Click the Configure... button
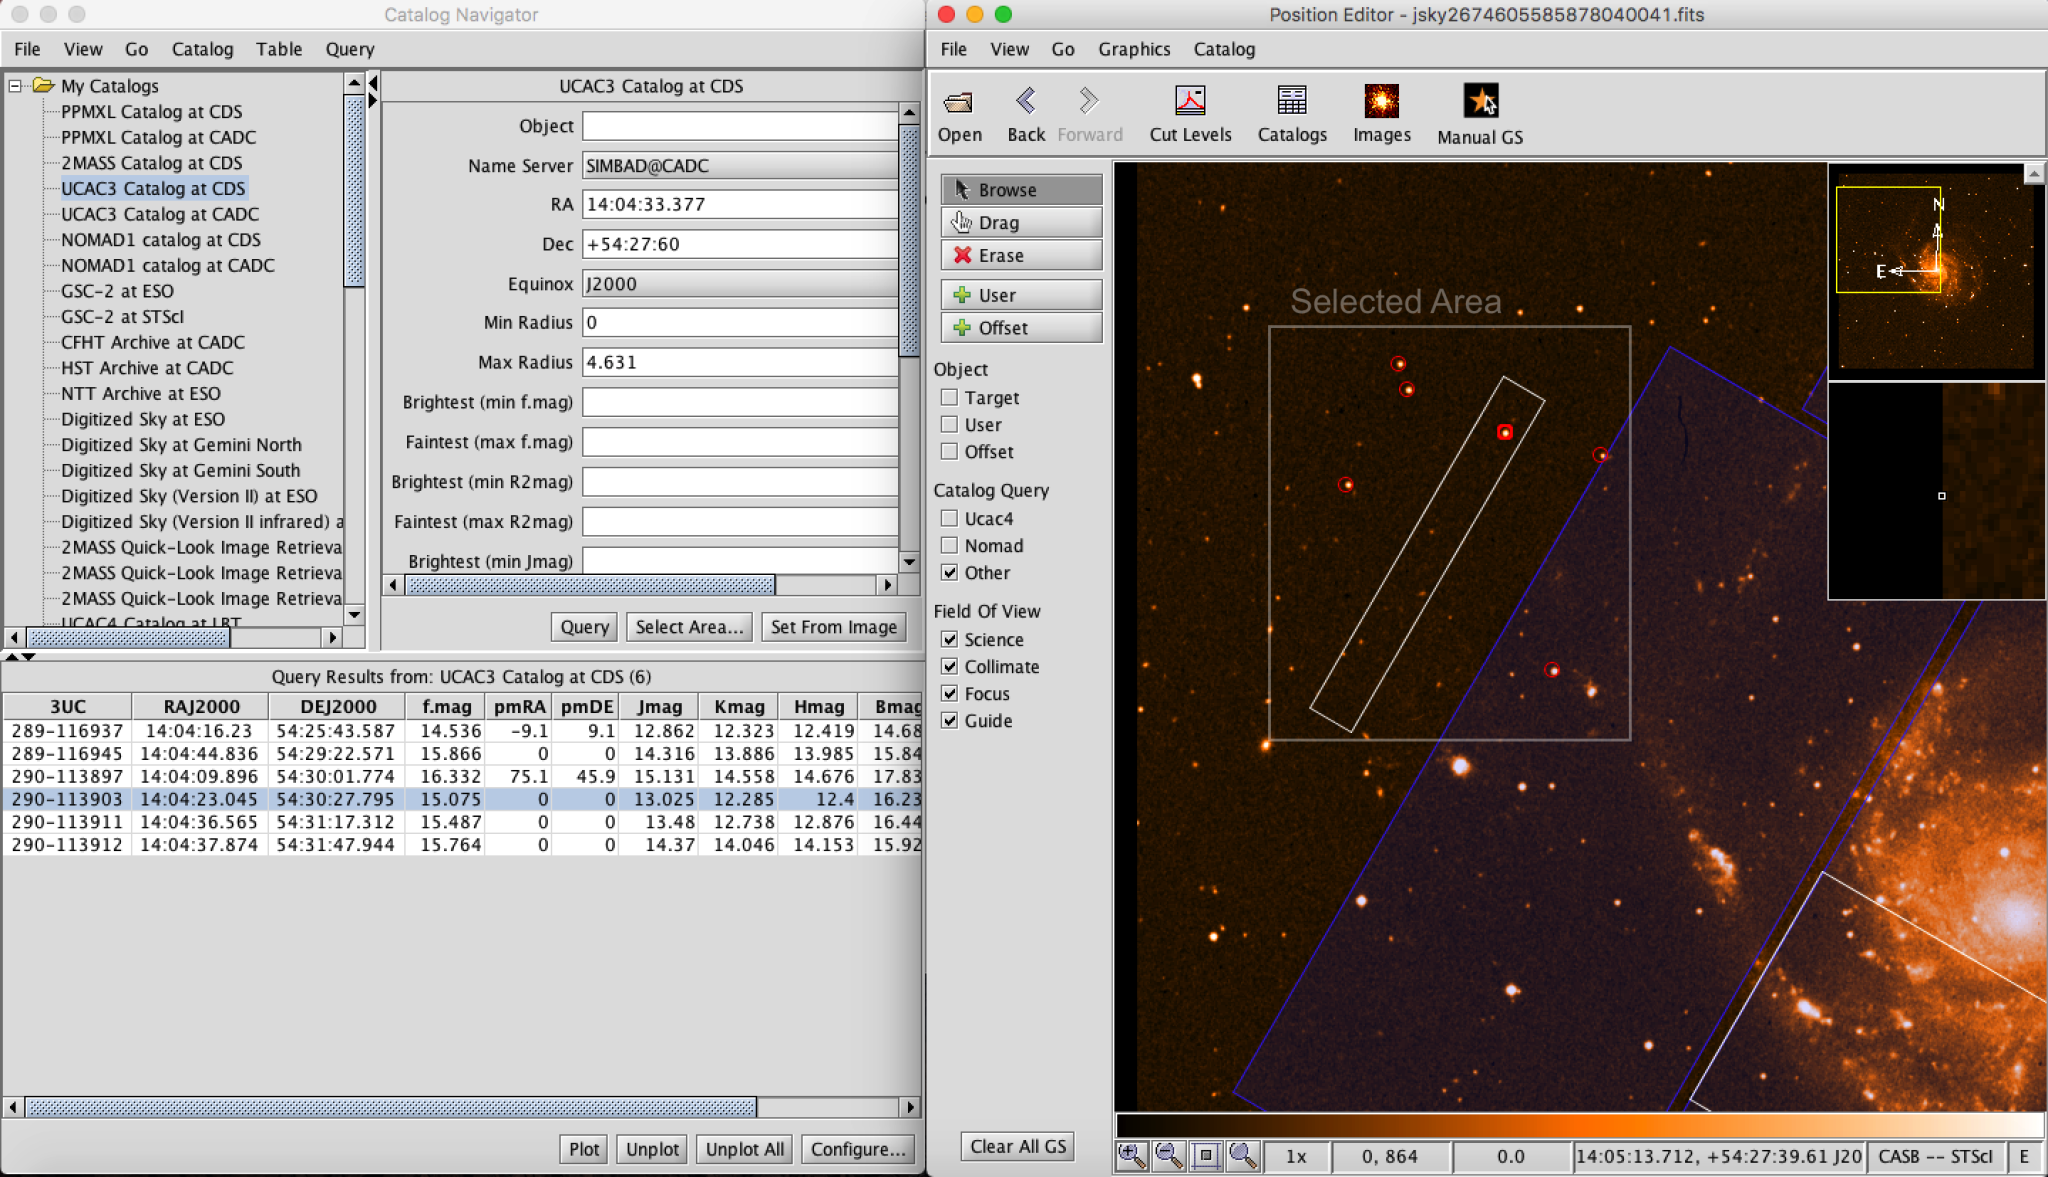Viewport: 2048px width, 1177px height. (x=857, y=1149)
